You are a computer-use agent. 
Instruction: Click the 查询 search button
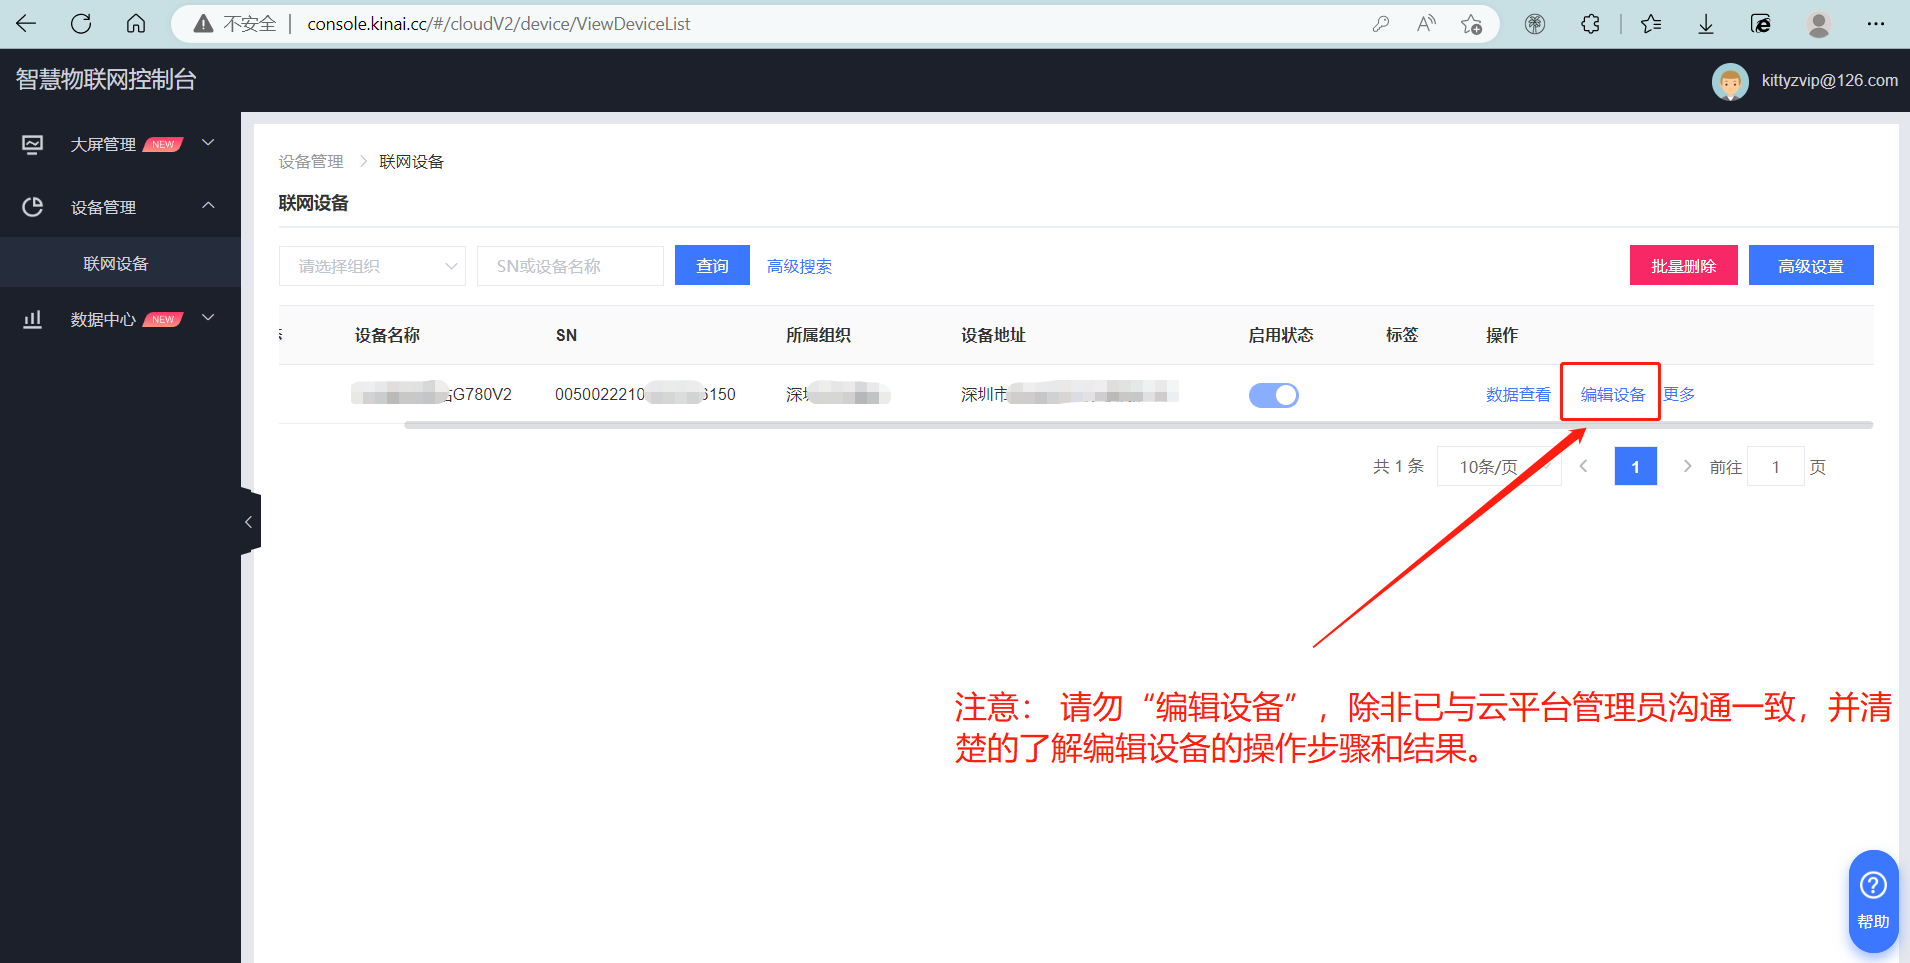click(712, 265)
